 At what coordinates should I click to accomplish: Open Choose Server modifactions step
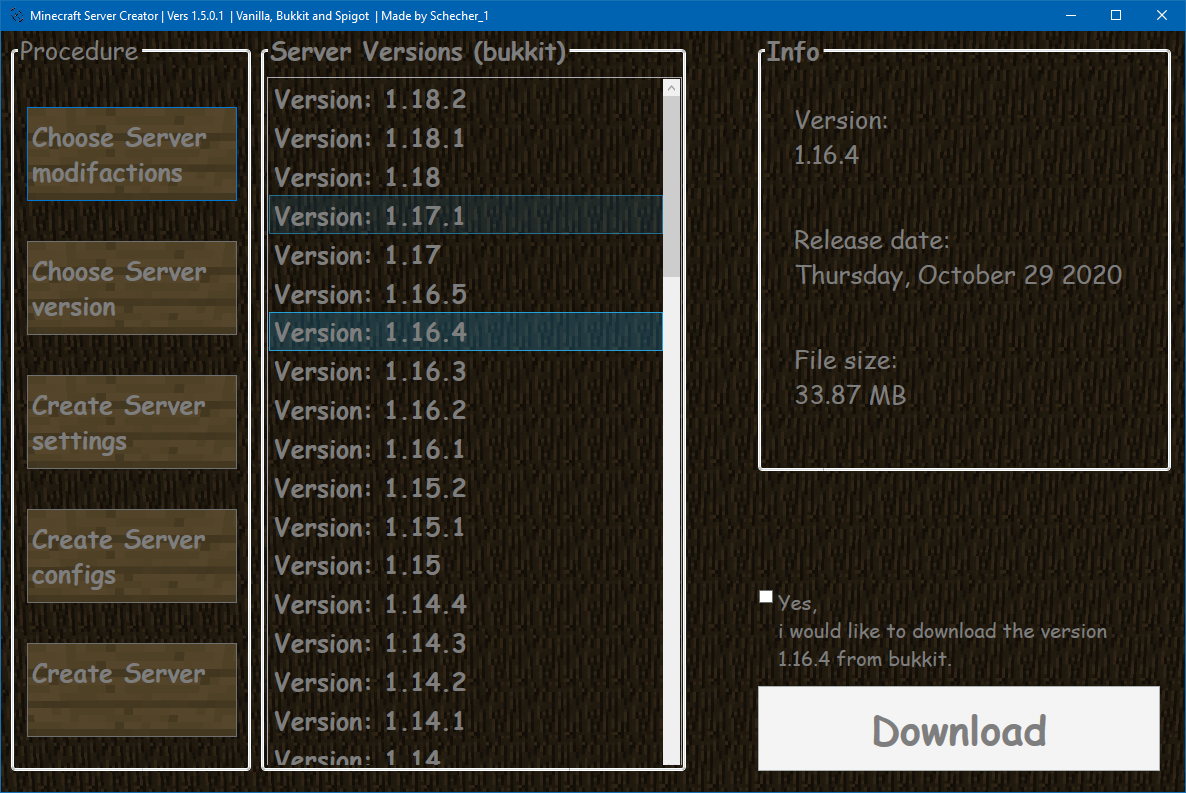(x=132, y=154)
